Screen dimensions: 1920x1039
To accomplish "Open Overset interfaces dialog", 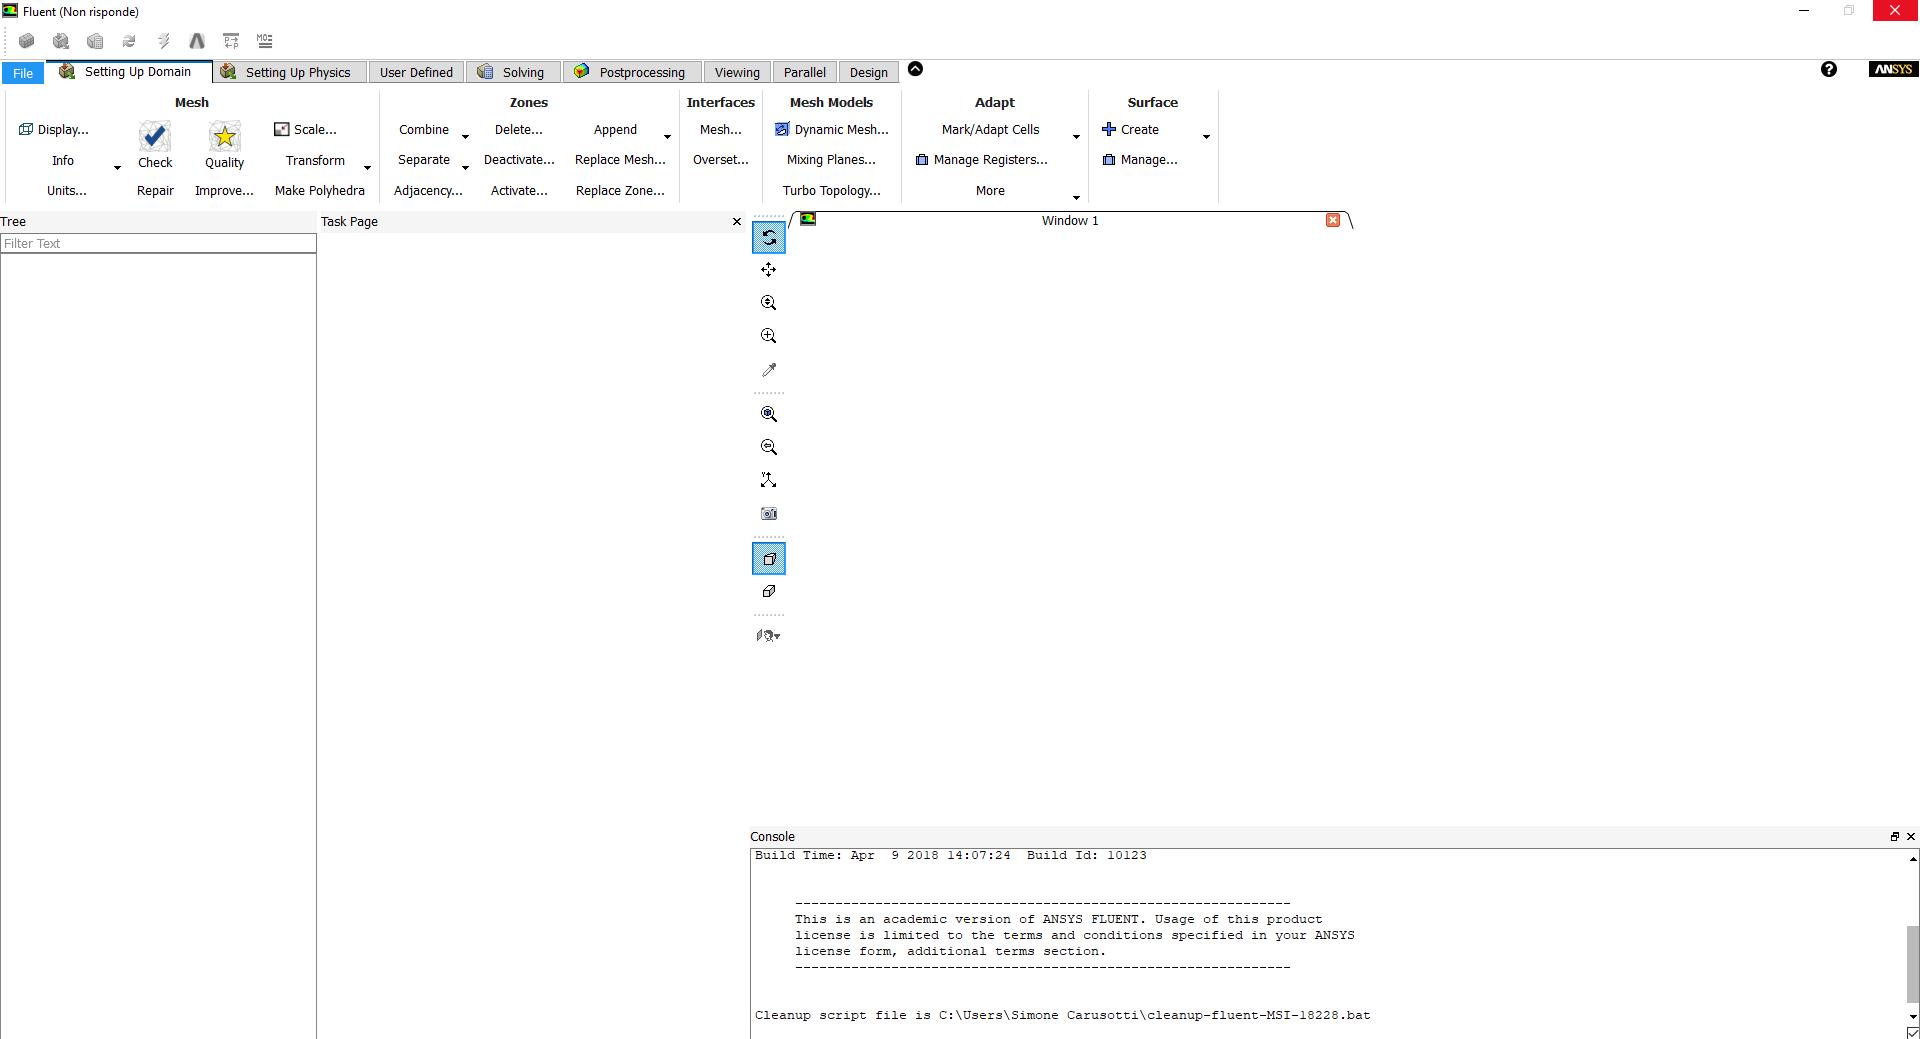I will (x=720, y=160).
